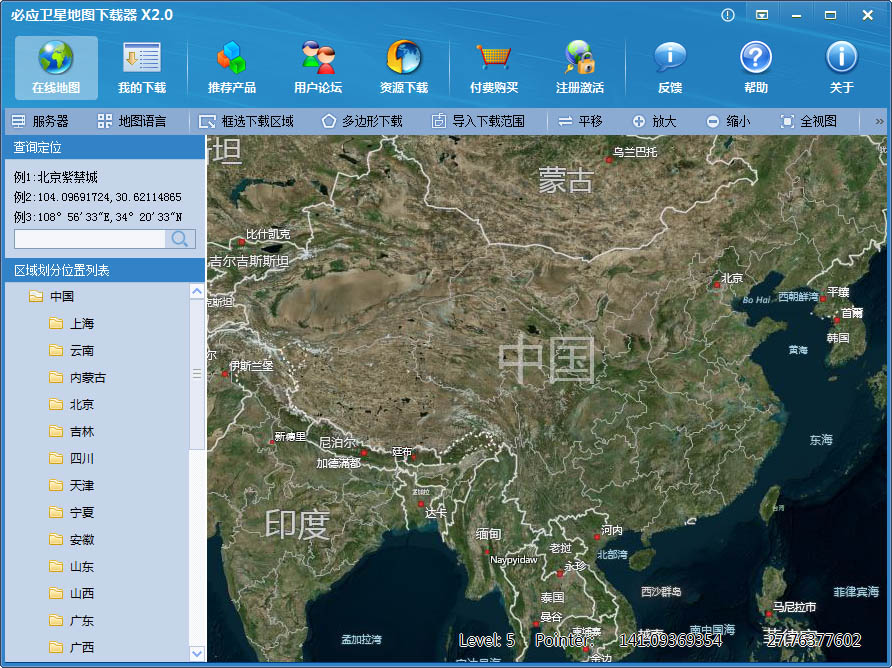
Task: Open the 反馈 feedback dialog
Action: (670, 67)
